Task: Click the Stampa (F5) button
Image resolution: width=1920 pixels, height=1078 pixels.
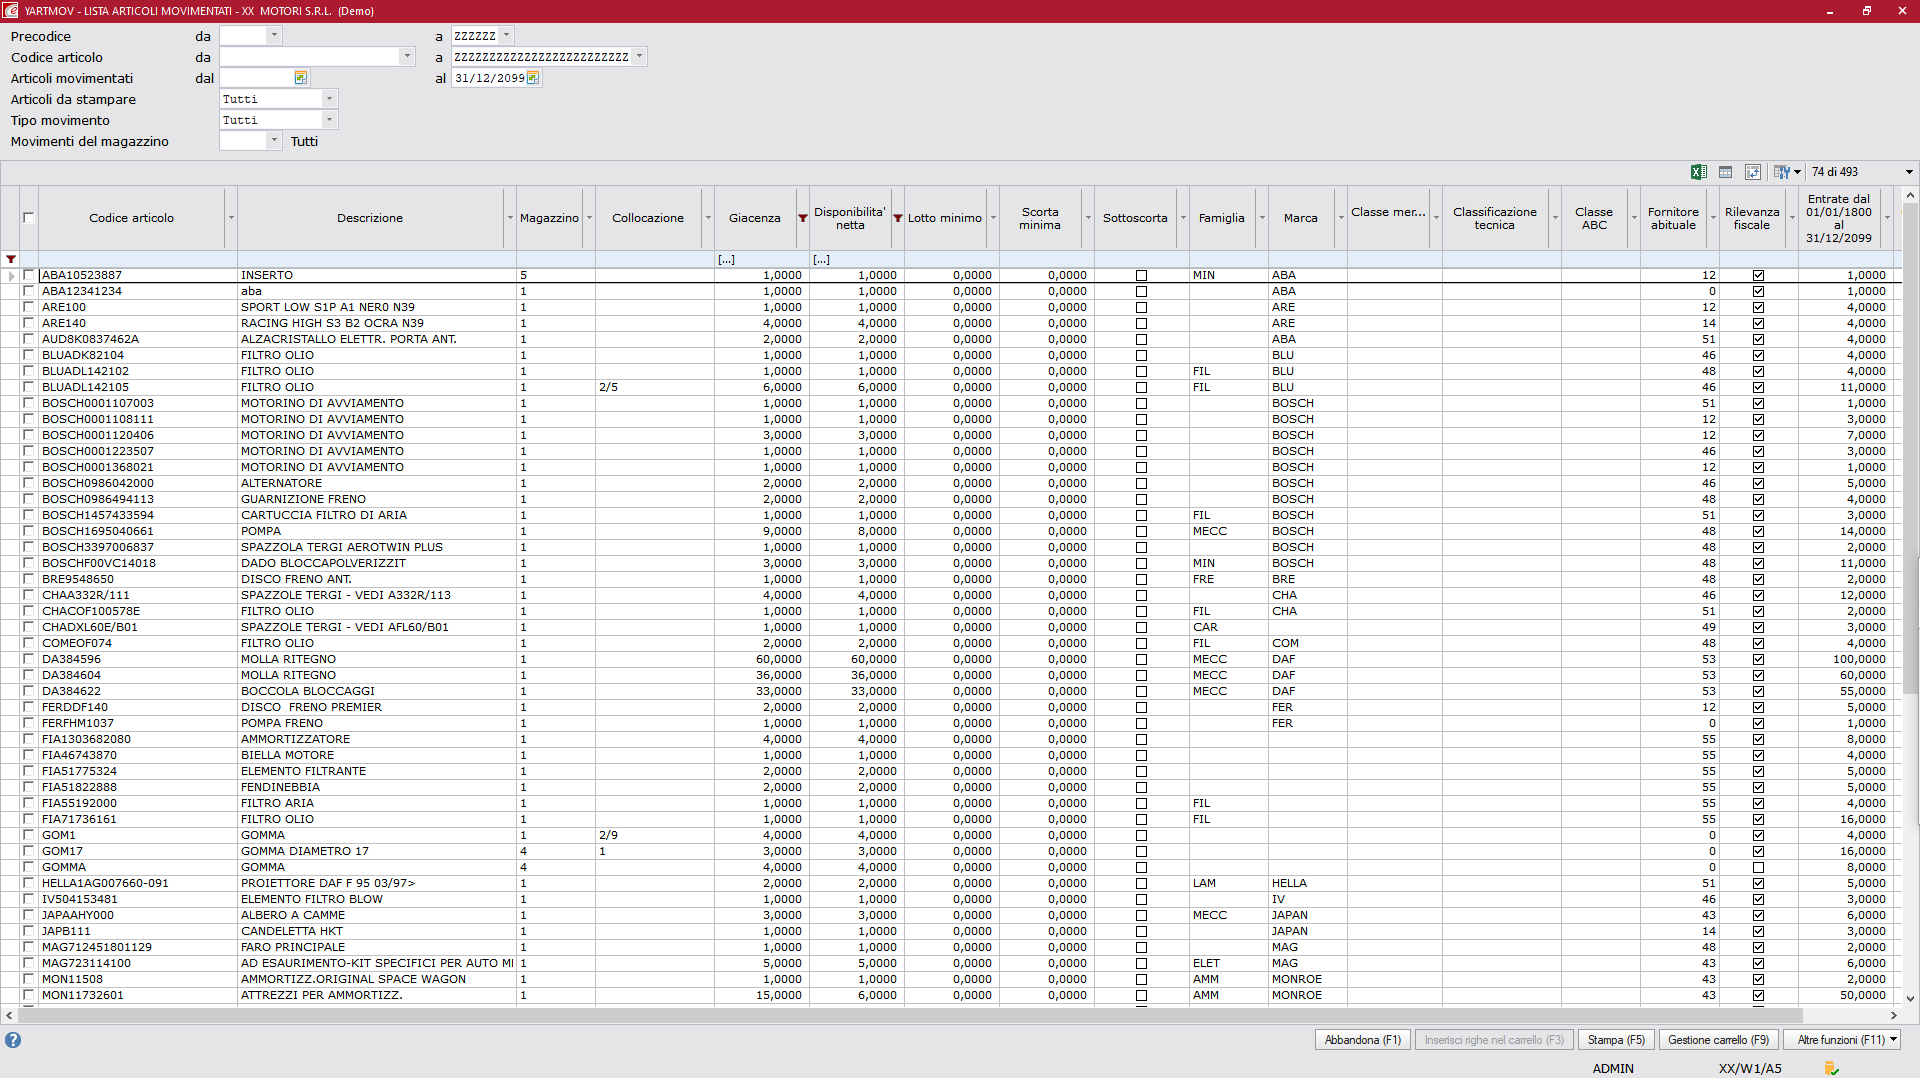Action: click(1616, 1040)
